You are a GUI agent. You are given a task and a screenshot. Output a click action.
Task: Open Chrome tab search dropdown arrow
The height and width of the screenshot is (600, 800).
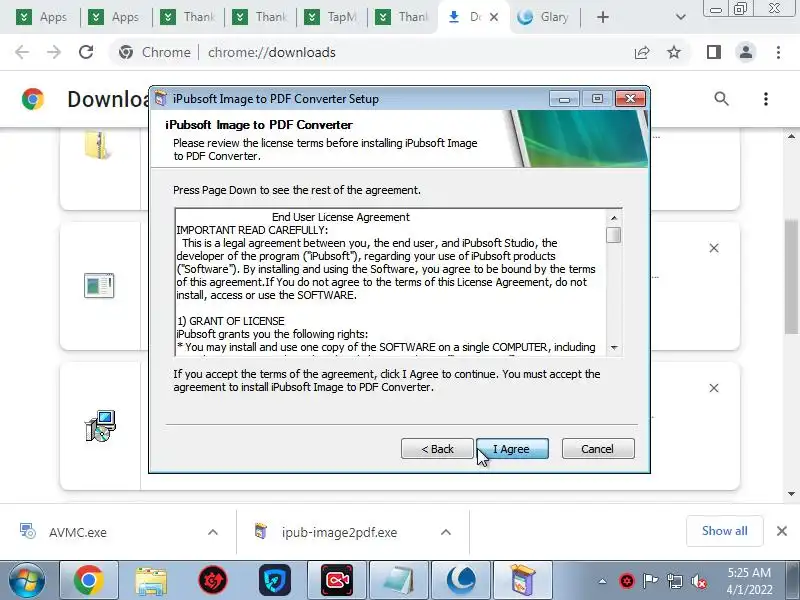tap(680, 17)
